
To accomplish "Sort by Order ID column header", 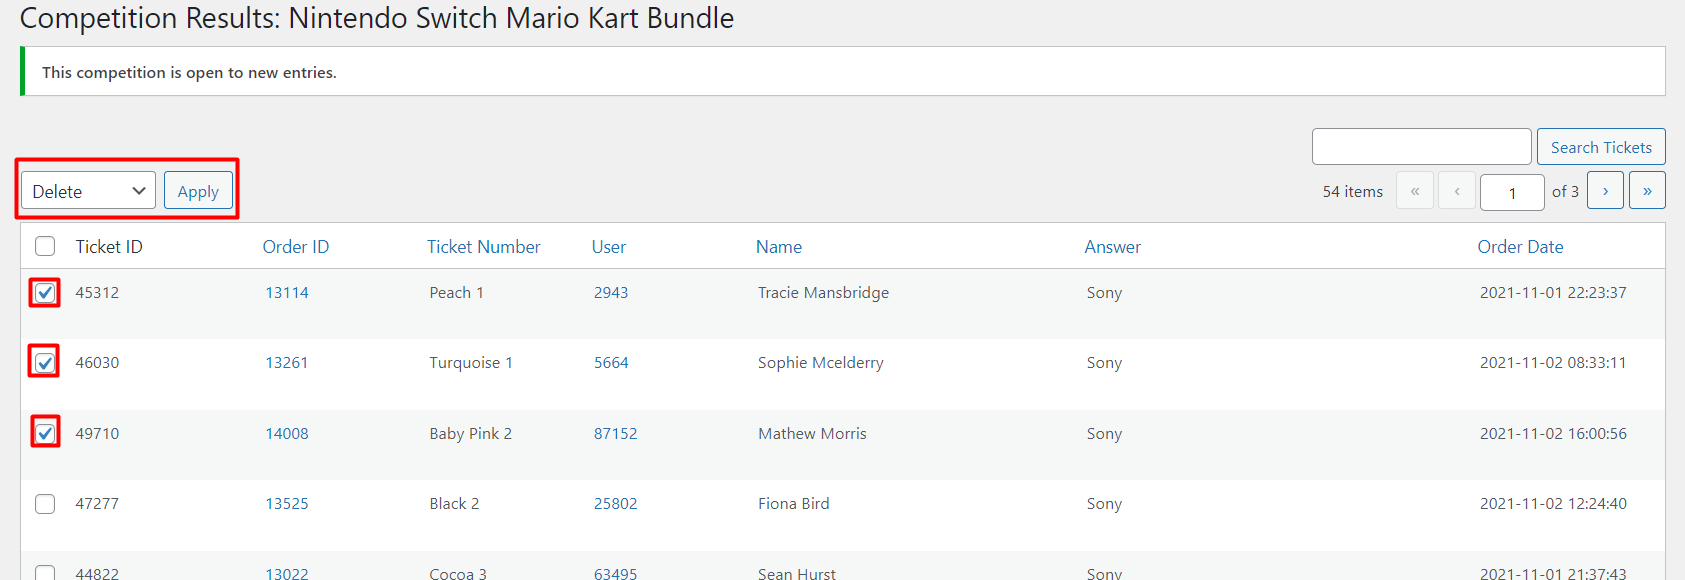I will click(x=296, y=247).
